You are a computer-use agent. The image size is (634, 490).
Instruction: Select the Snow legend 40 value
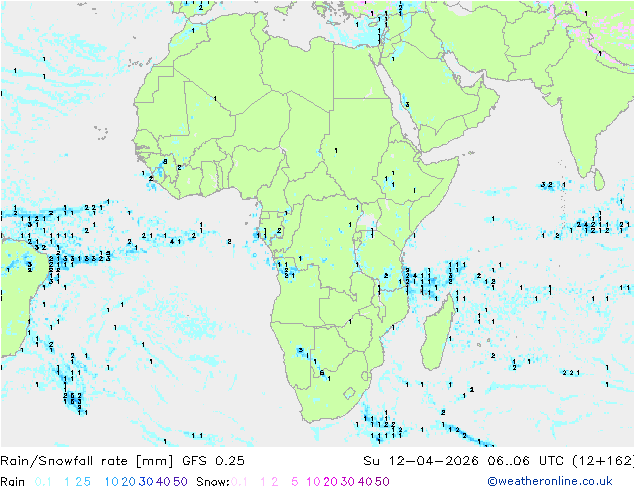coord(365,482)
